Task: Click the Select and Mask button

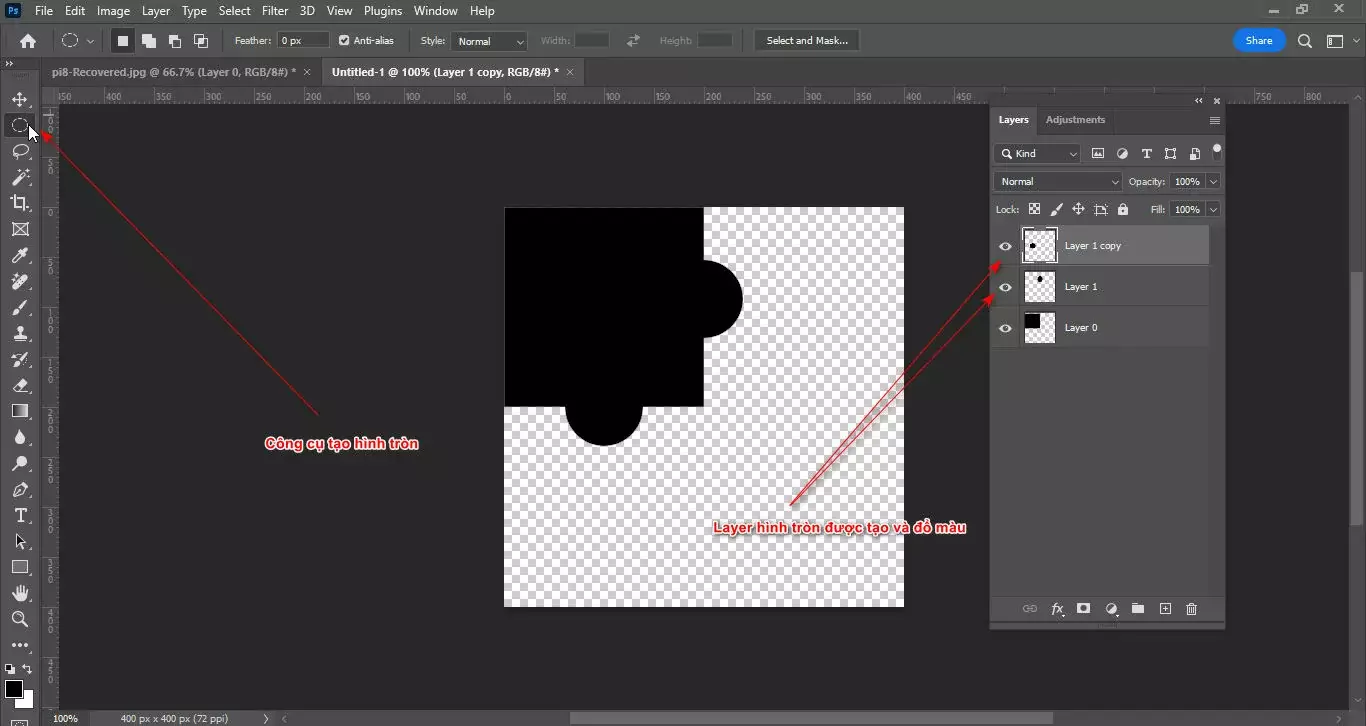Action: pos(806,40)
